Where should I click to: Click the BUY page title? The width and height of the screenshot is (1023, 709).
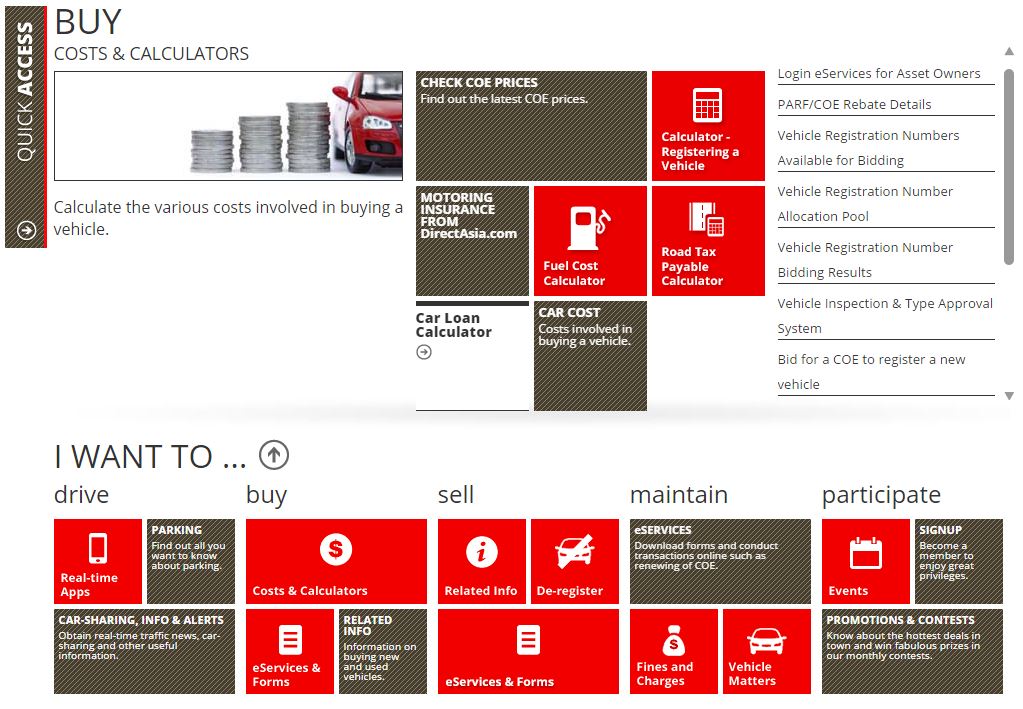[88, 22]
